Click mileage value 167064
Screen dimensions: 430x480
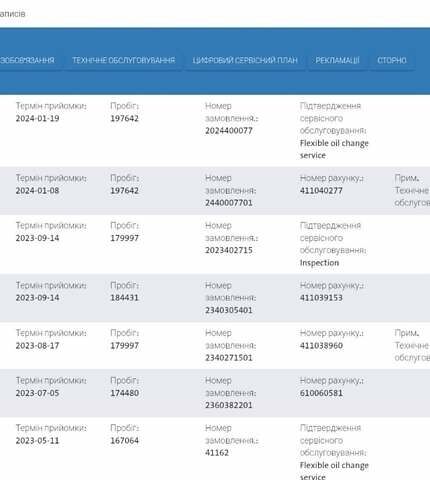[124, 441]
